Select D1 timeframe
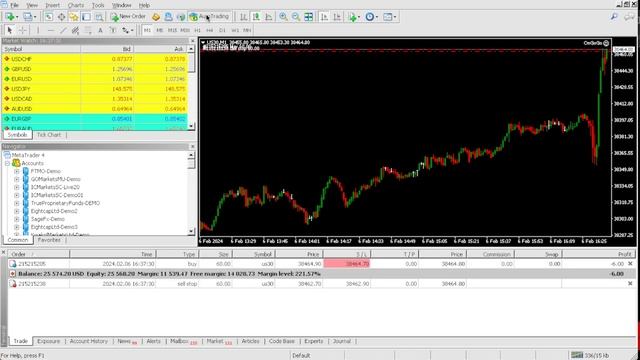This screenshot has height=360, width=640. click(x=222, y=30)
